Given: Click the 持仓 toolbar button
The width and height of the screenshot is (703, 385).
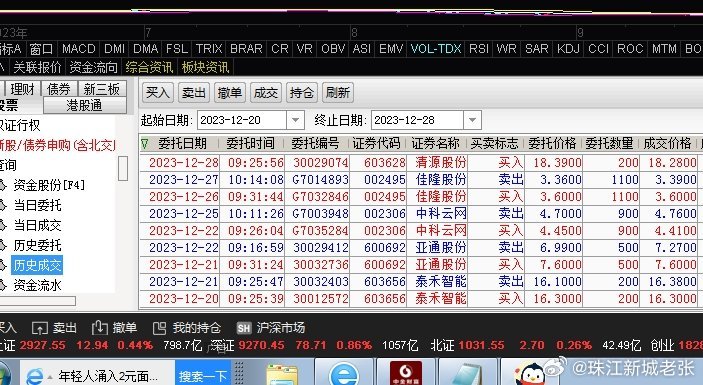Looking at the screenshot, I should [301, 93].
